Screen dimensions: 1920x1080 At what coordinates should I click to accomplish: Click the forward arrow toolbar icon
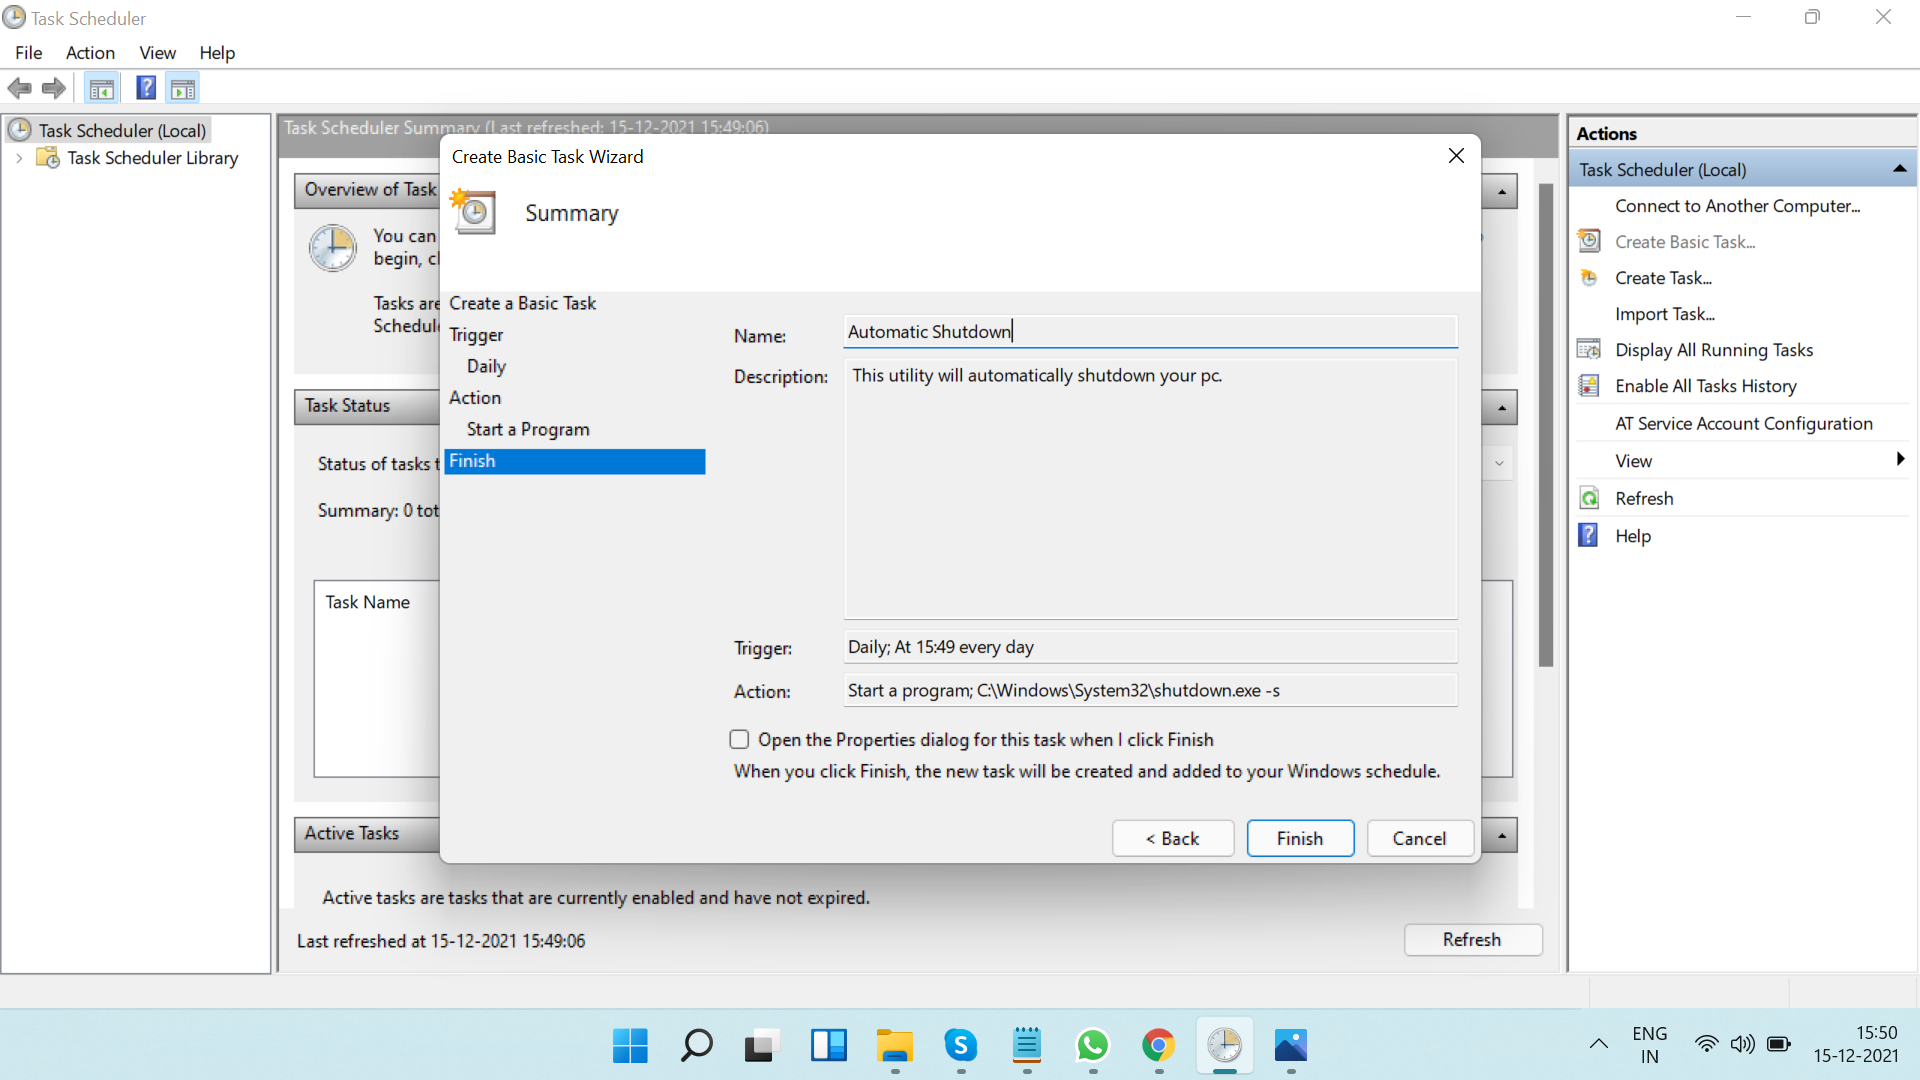coord(54,88)
